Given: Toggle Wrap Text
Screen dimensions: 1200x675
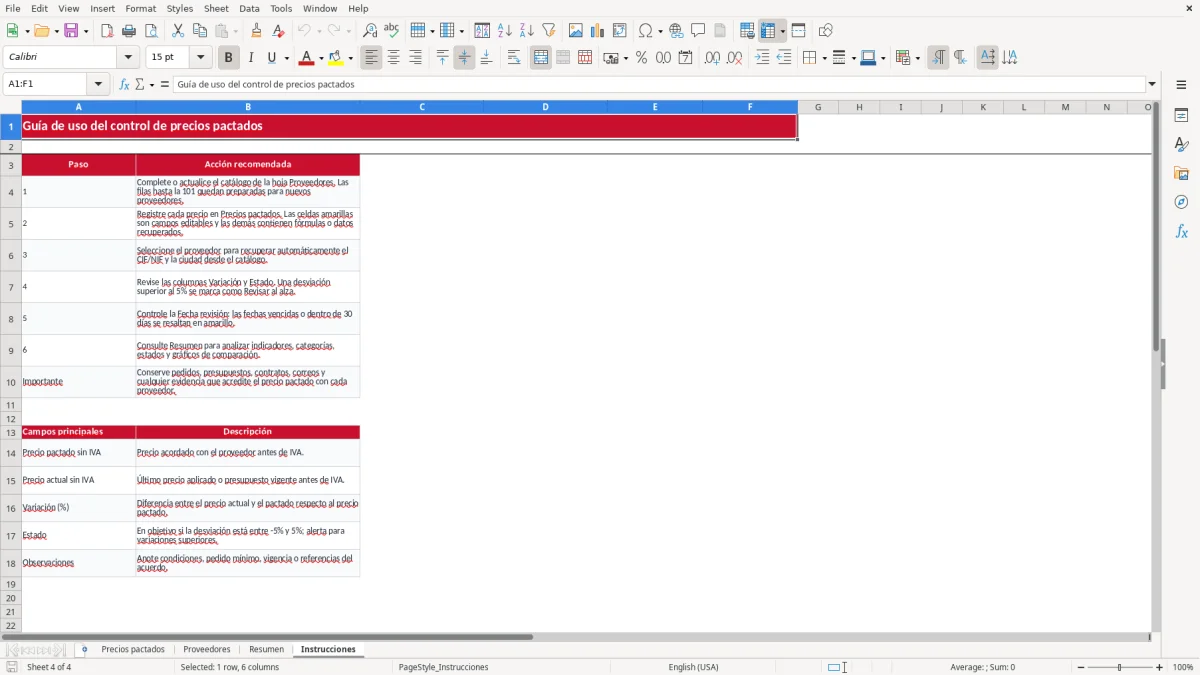Looking at the screenshot, I should [514, 58].
